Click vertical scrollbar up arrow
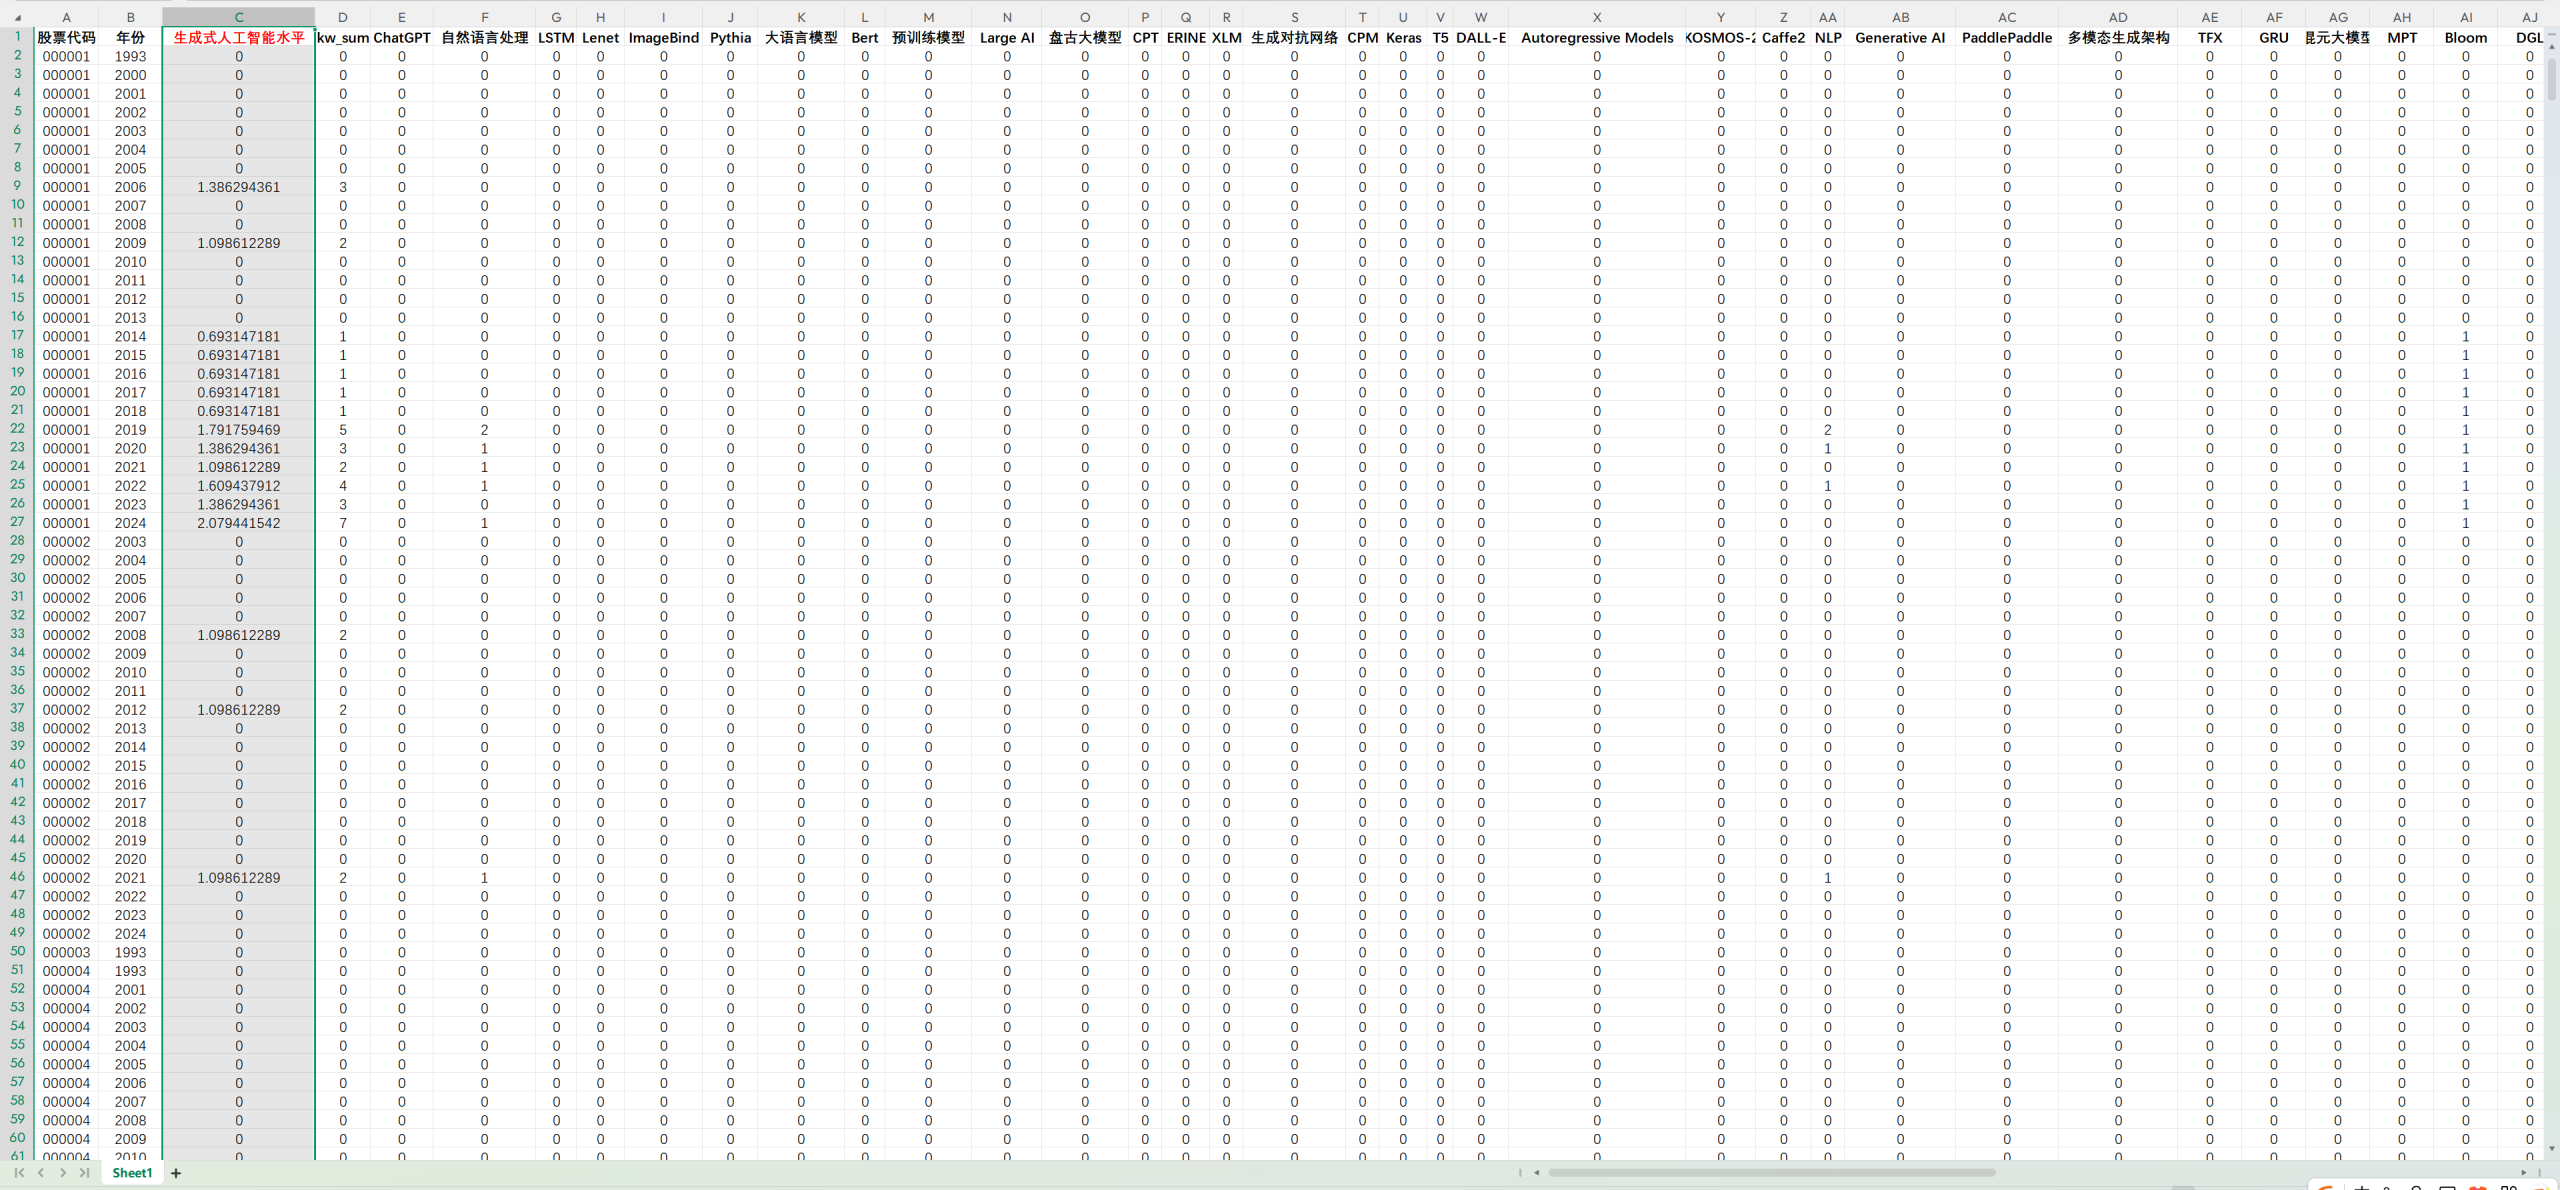This screenshot has width=2560, height=1190. coord(2552,47)
